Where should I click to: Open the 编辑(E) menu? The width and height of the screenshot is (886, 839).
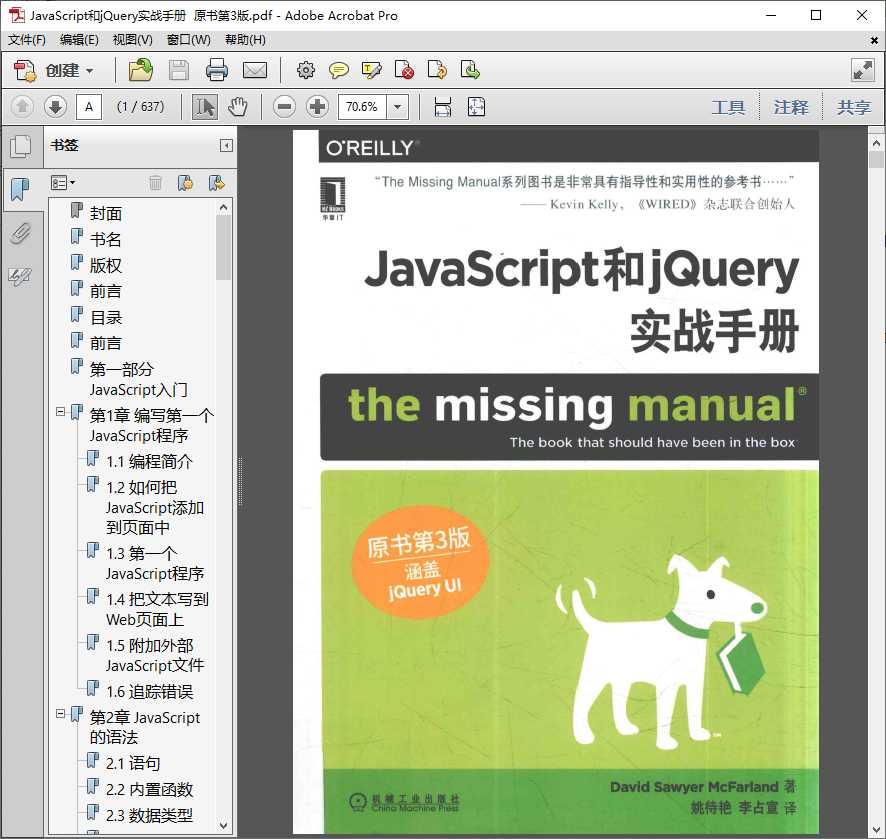click(79, 40)
